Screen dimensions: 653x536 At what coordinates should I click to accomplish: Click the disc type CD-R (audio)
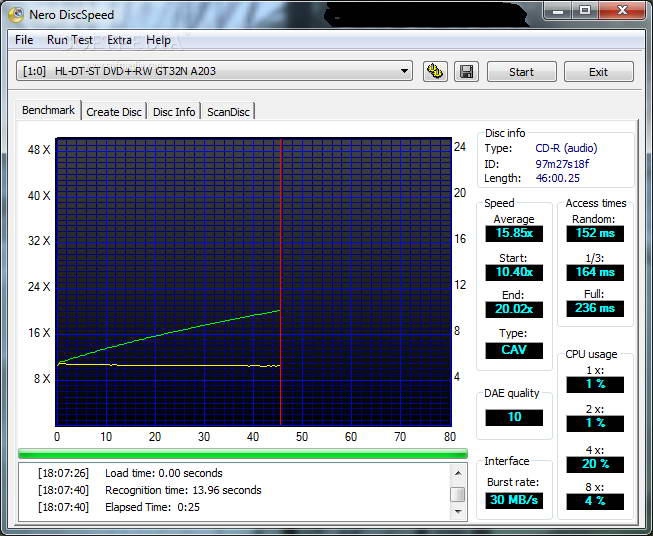(x=566, y=148)
